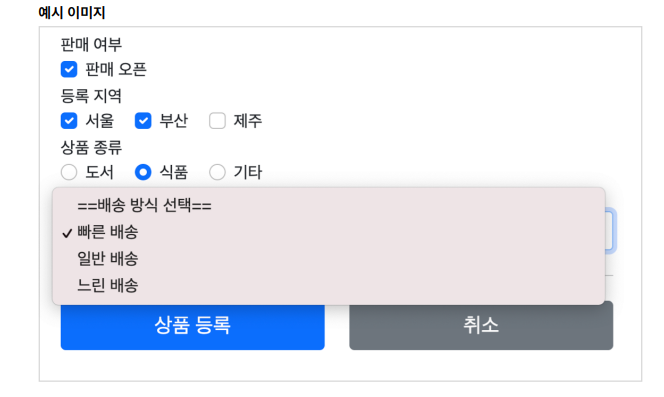Uncheck the 서울 region checkbox
This screenshot has width=664, height=397.
click(69, 121)
